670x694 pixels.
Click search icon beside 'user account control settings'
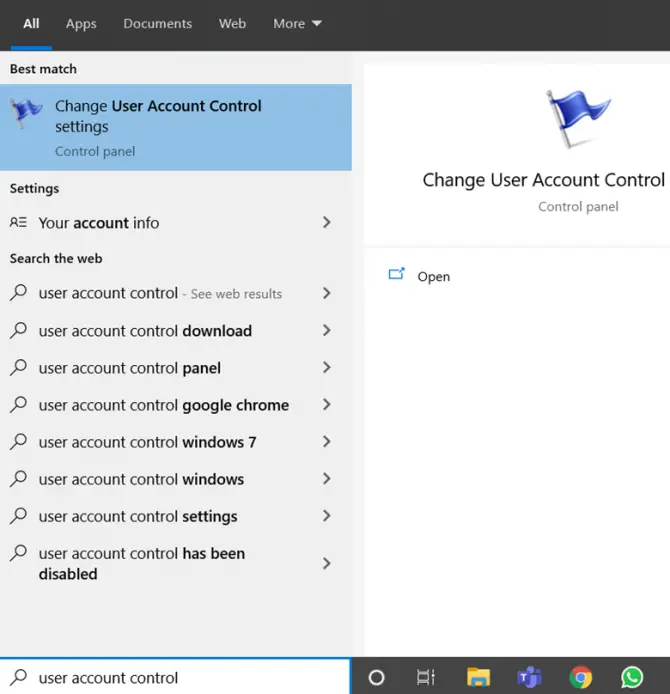pyautogui.click(x=19, y=516)
